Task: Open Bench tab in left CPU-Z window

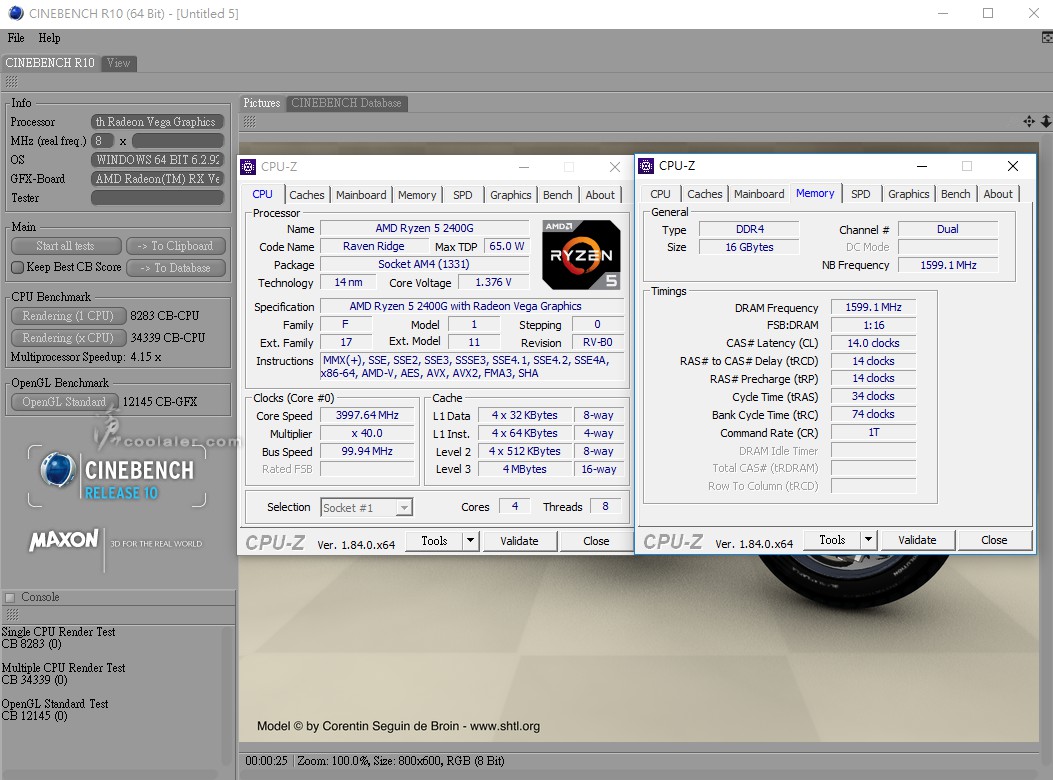Action: pyautogui.click(x=557, y=195)
